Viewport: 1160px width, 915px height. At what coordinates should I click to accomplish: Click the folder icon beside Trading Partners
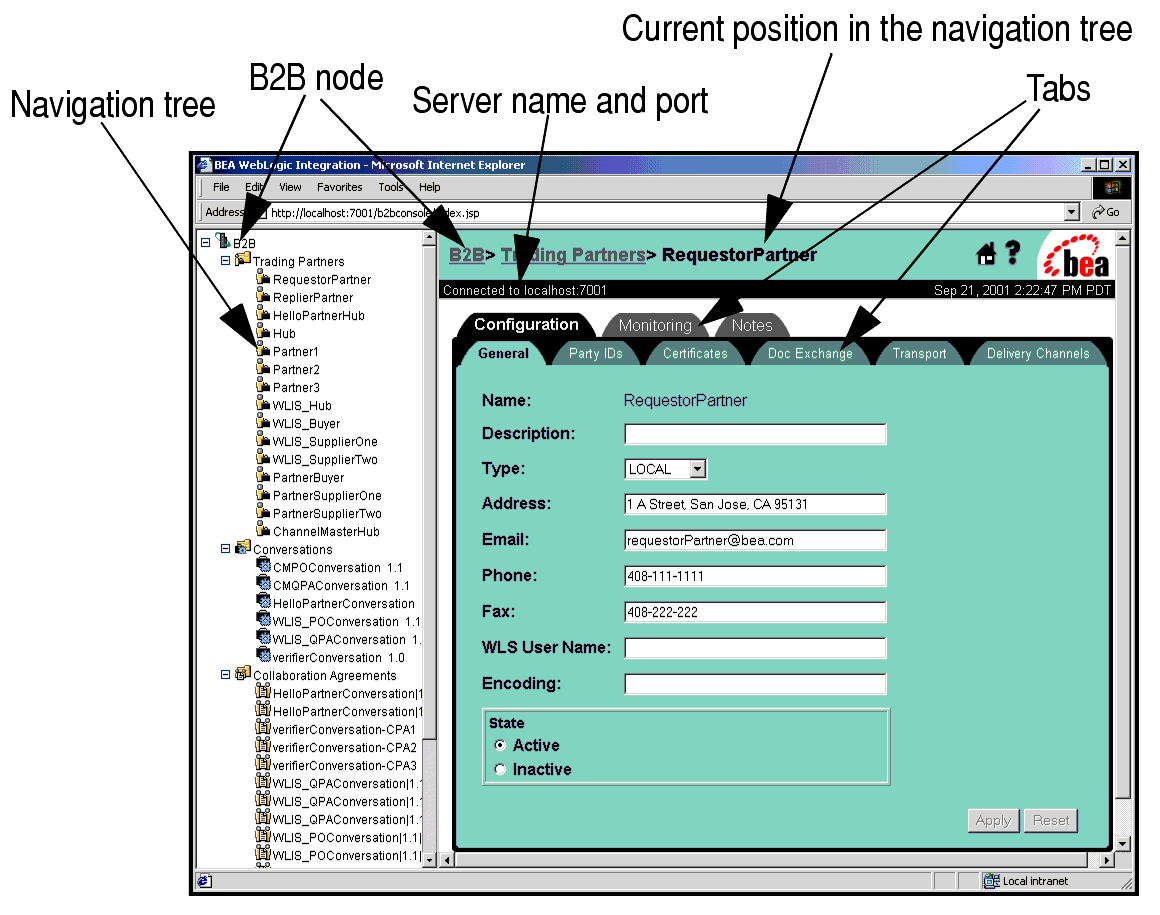(x=243, y=259)
